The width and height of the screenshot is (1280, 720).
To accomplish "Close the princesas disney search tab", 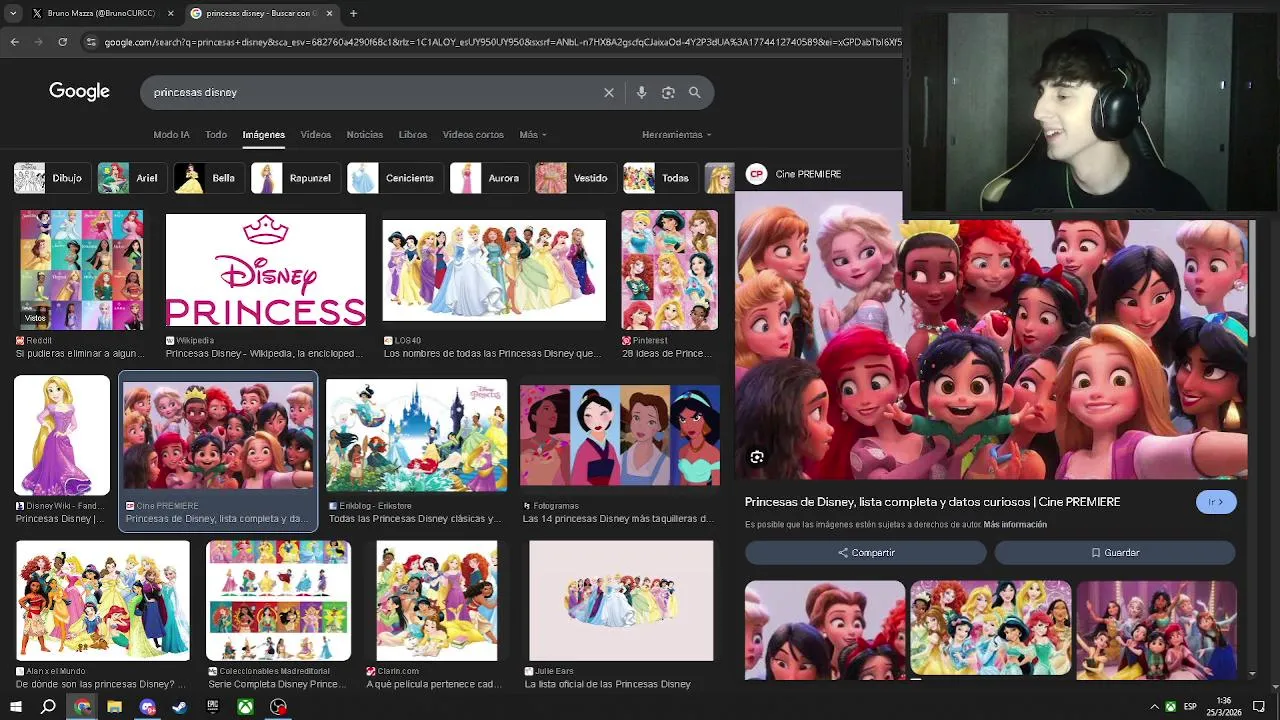I will point(329,13).
